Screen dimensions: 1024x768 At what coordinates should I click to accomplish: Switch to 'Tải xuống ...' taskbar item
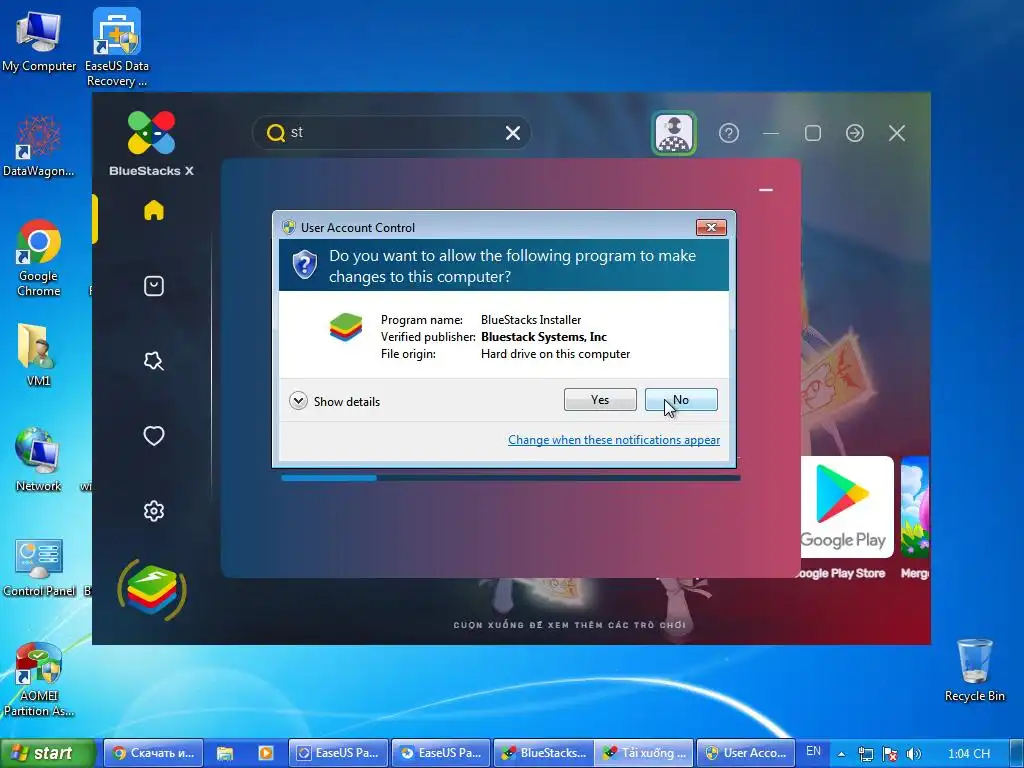645,753
